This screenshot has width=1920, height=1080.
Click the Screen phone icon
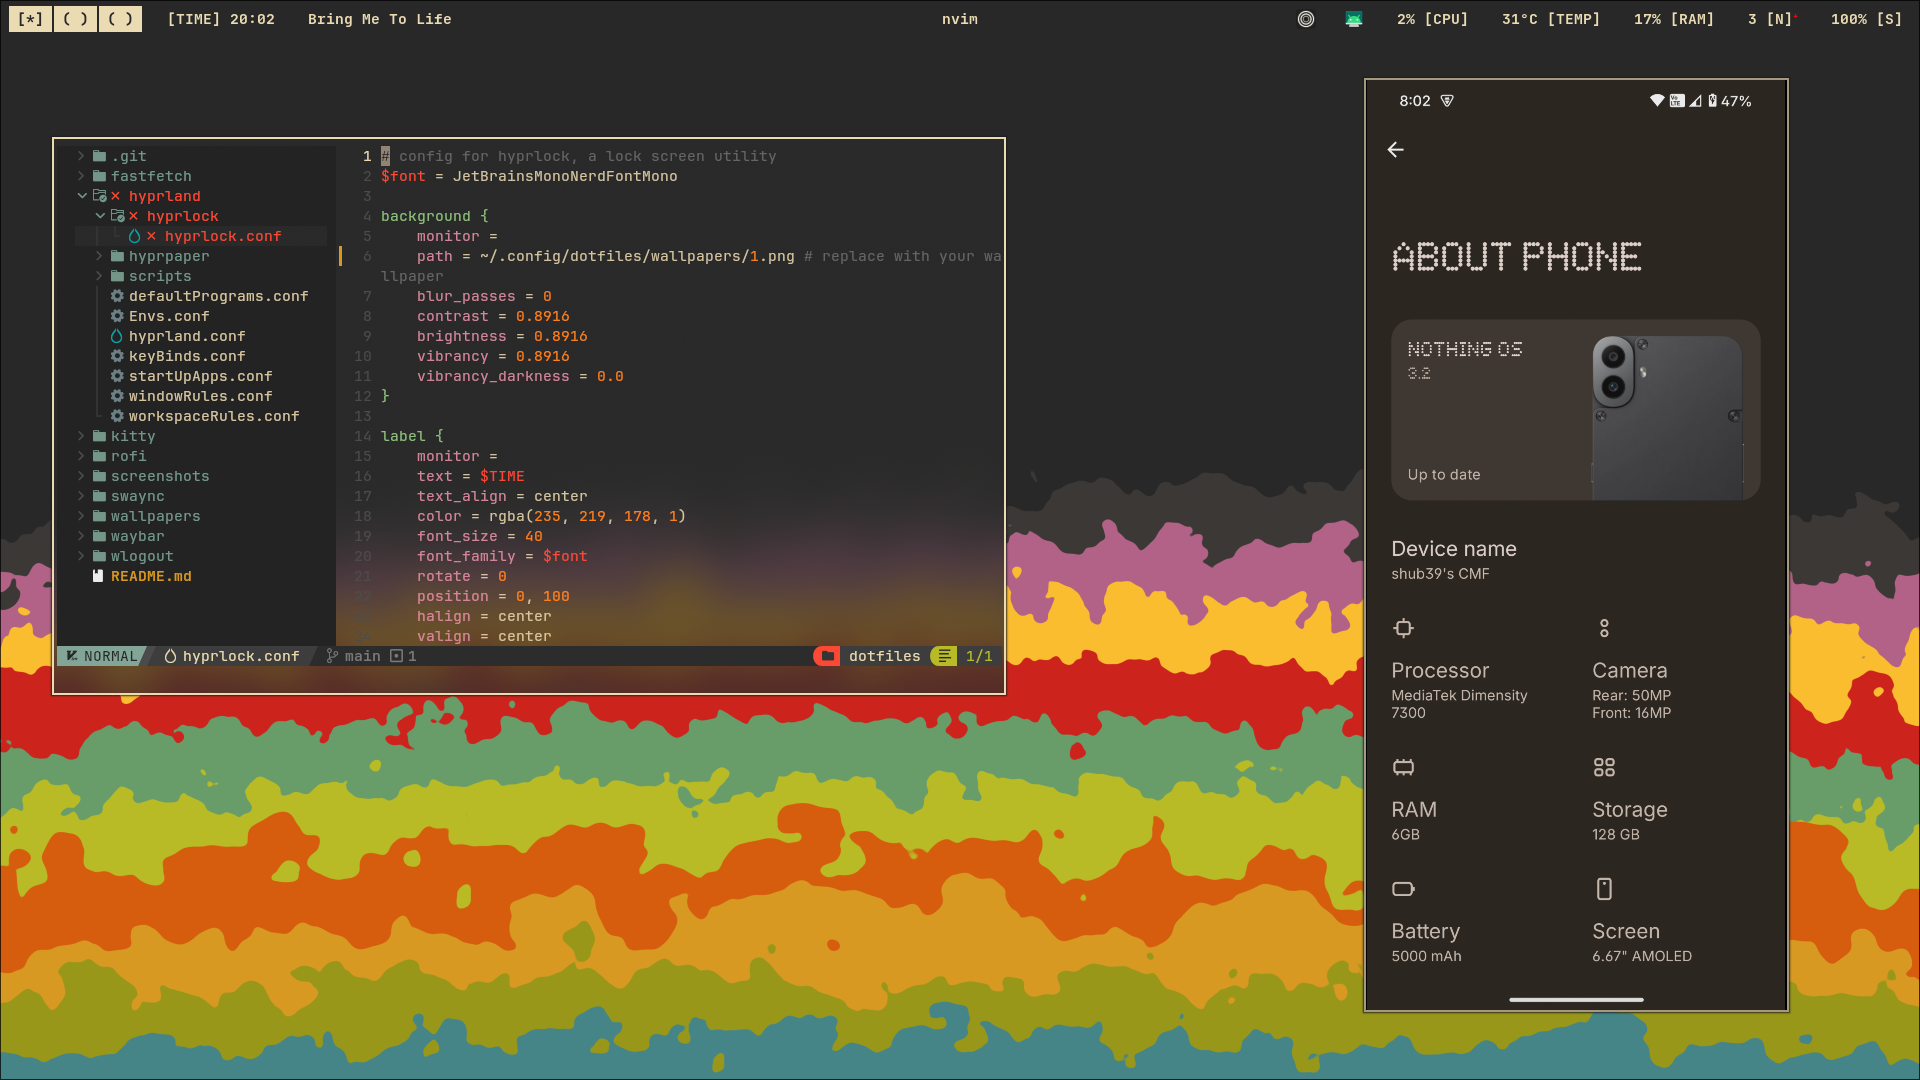[x=1604, y=889]
